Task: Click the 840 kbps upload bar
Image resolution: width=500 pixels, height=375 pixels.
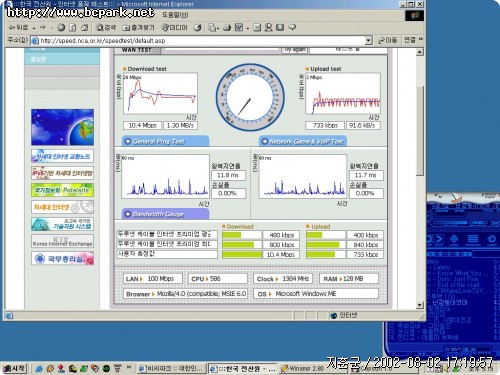Action: (x=326, y=245)
